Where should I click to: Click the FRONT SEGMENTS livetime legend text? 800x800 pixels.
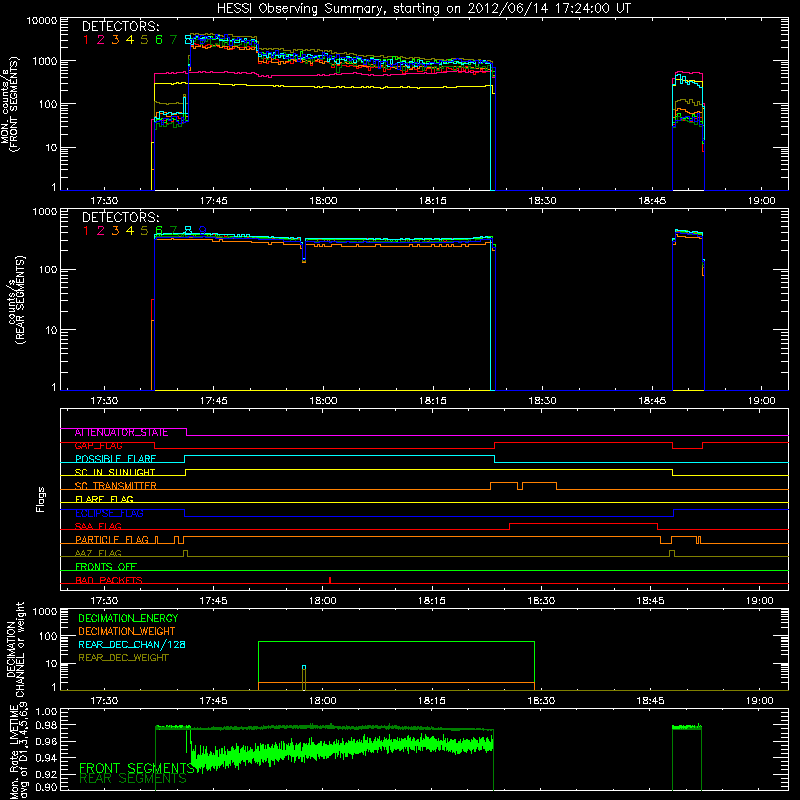[137, 768]
